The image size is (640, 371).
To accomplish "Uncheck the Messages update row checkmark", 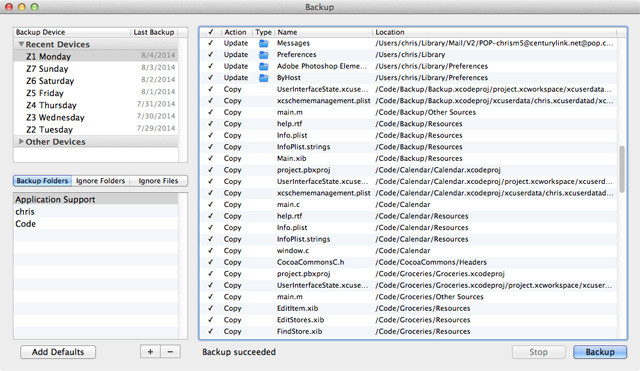I will 211,43.
